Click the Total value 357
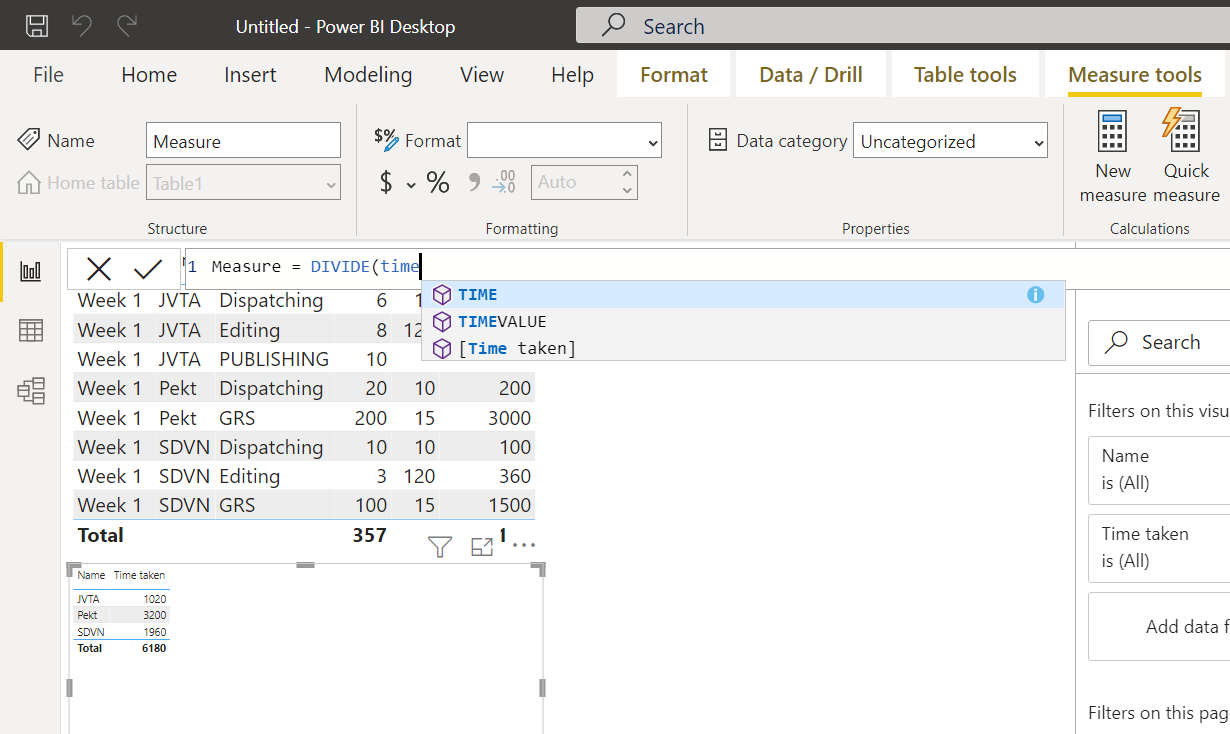1230x734 pixels. [x=369, y=535]
